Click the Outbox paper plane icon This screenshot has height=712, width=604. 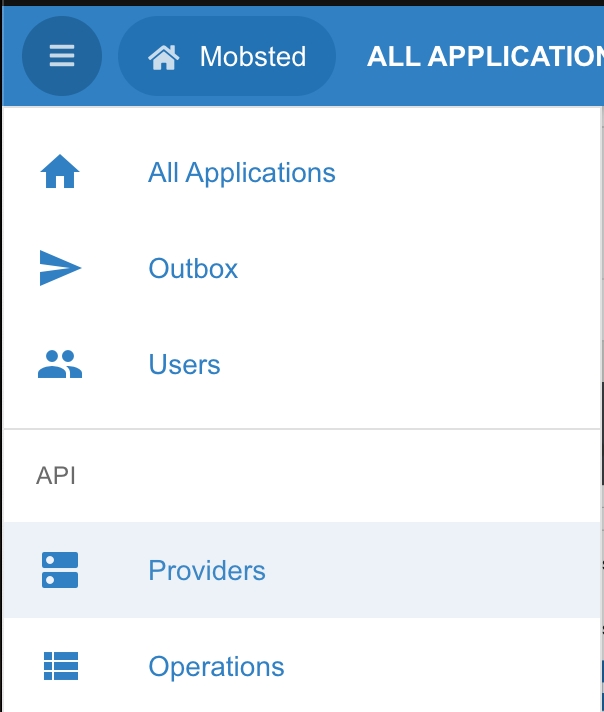[59, 269]
